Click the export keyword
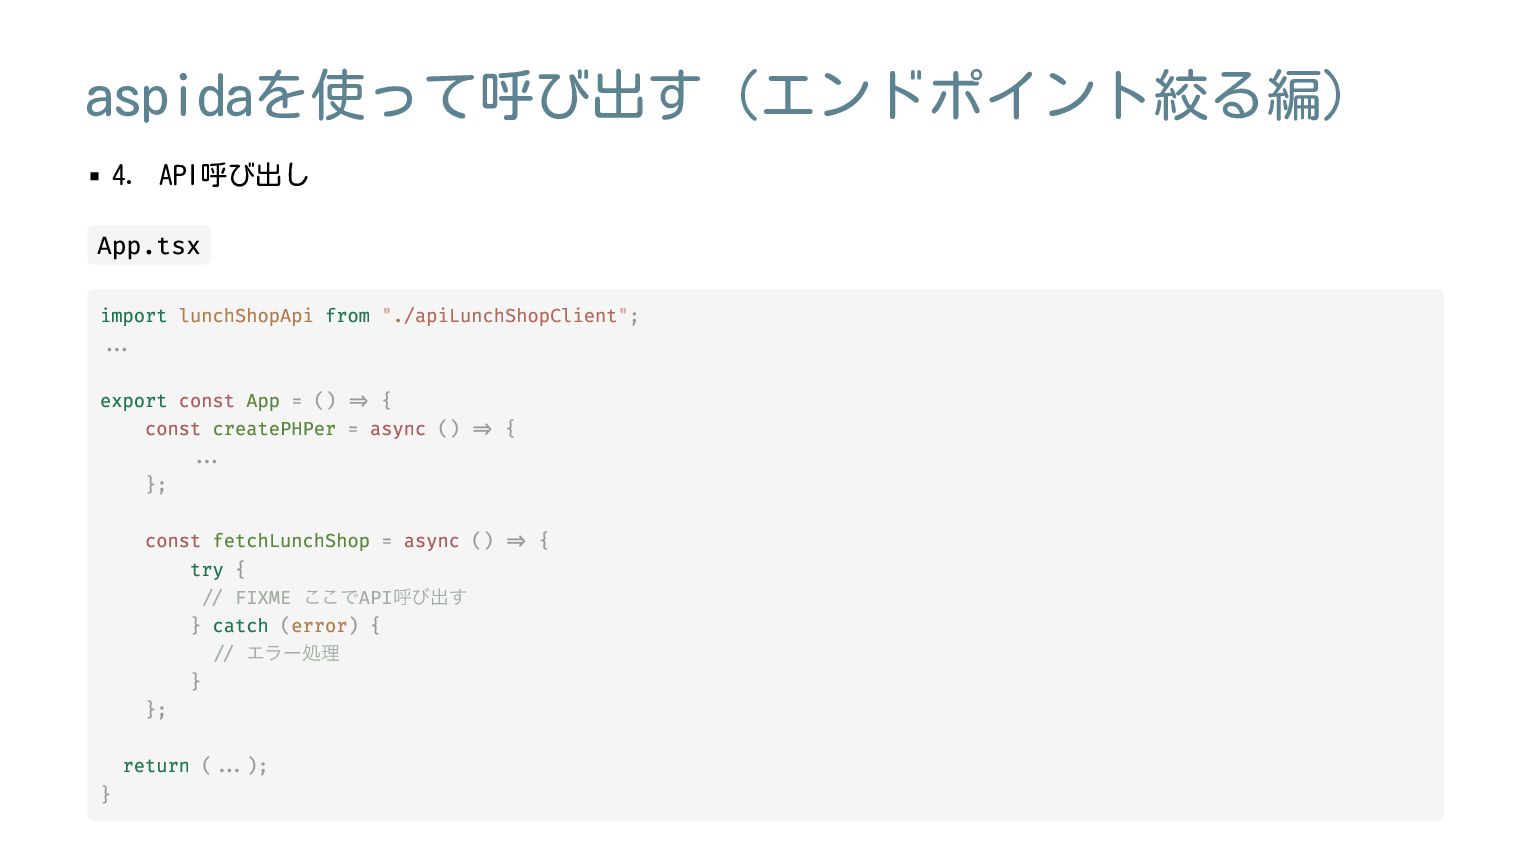Screen dimensions: 1531x863 click(x=133, y=401)
